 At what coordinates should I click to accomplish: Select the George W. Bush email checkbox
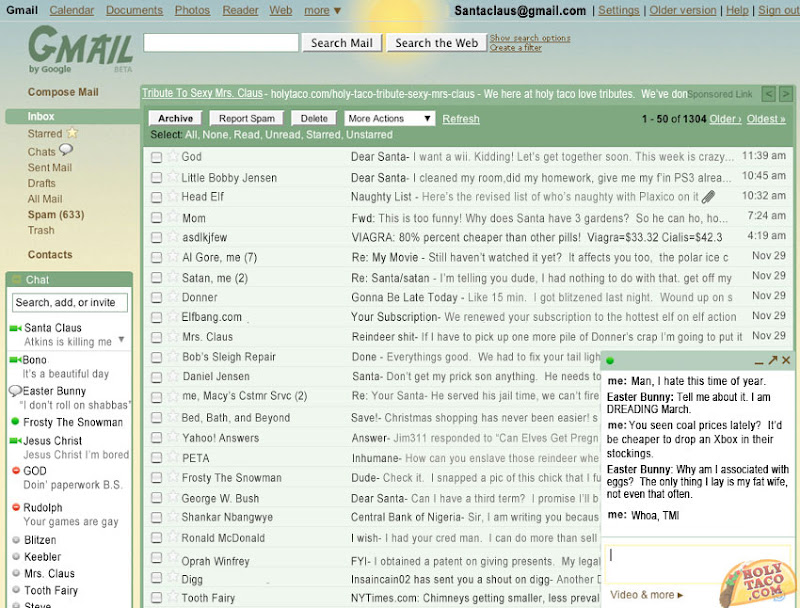point(157,498)
